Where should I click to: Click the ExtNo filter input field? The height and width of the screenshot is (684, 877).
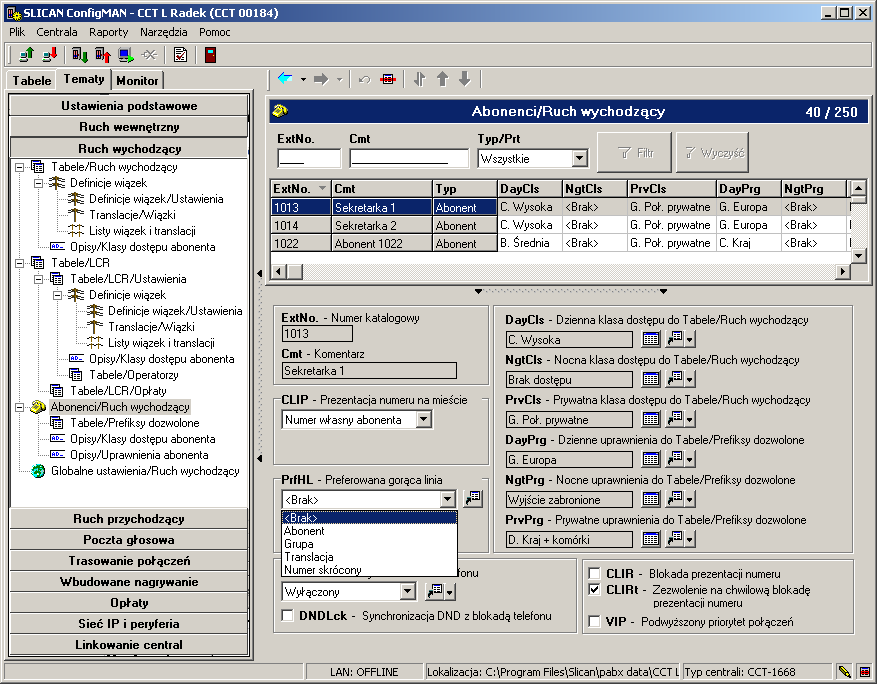click(x=309, y=158)
